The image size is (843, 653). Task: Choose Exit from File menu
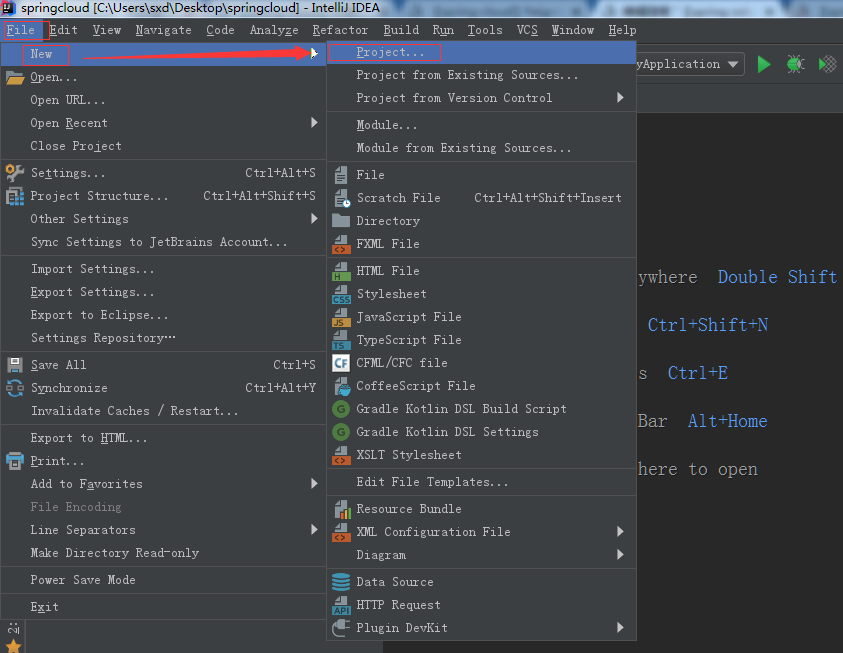163,607
